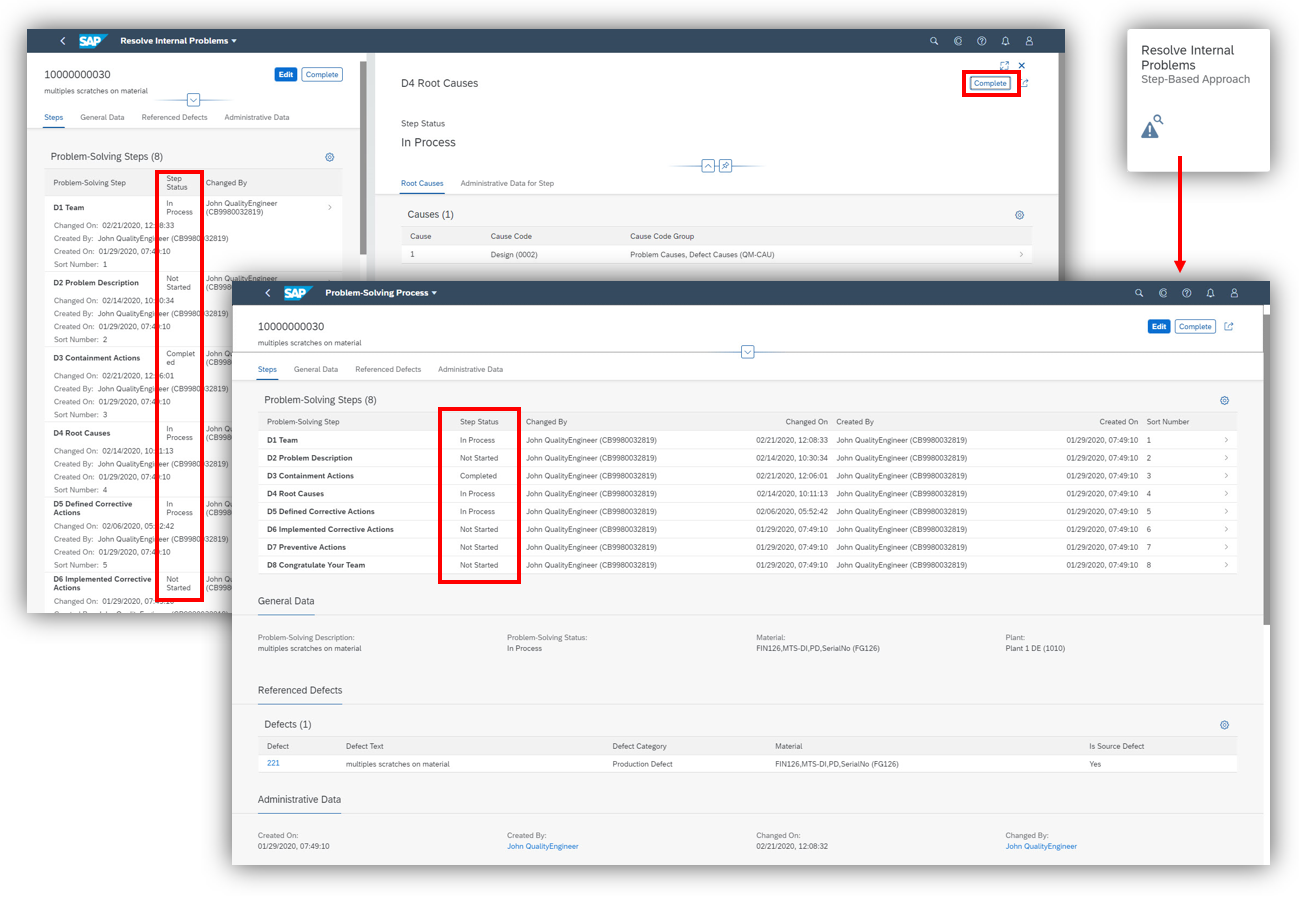This screenshot has height=898, width=1299.
Task: Click SAP logo in Problem-Solving Process window
Action: (298, 293)
